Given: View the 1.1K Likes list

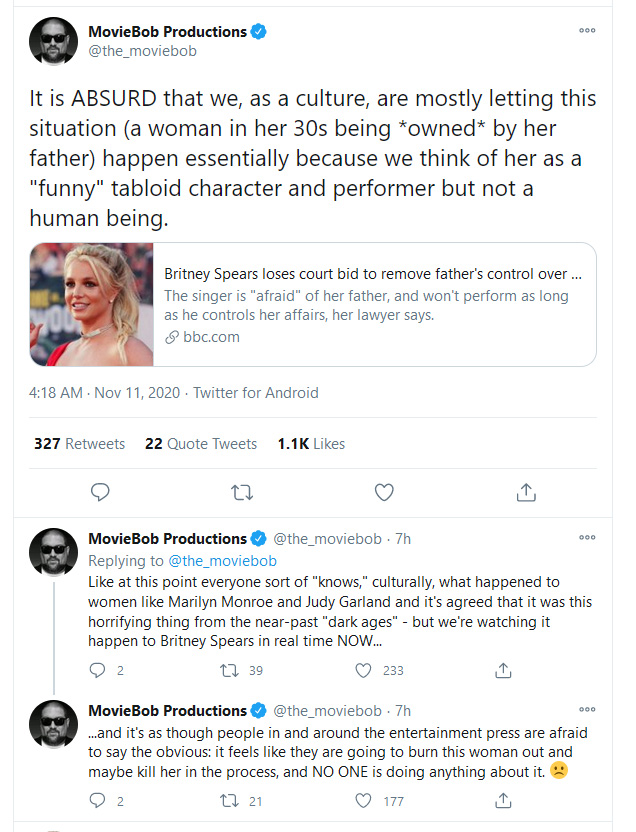Looking at the screenshot, I should click(311, 444).
